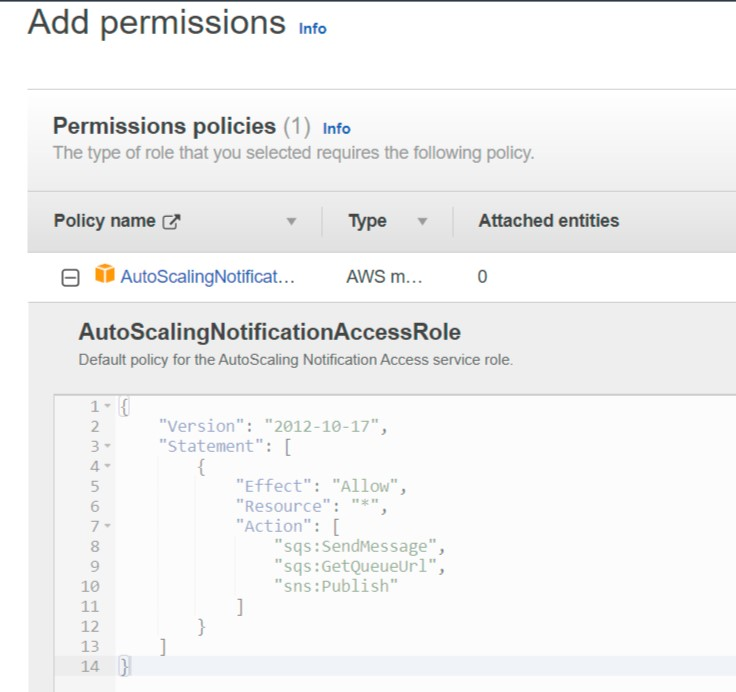Open Info link beside Add permissions heading
The image size is (736, 692).
313,29
